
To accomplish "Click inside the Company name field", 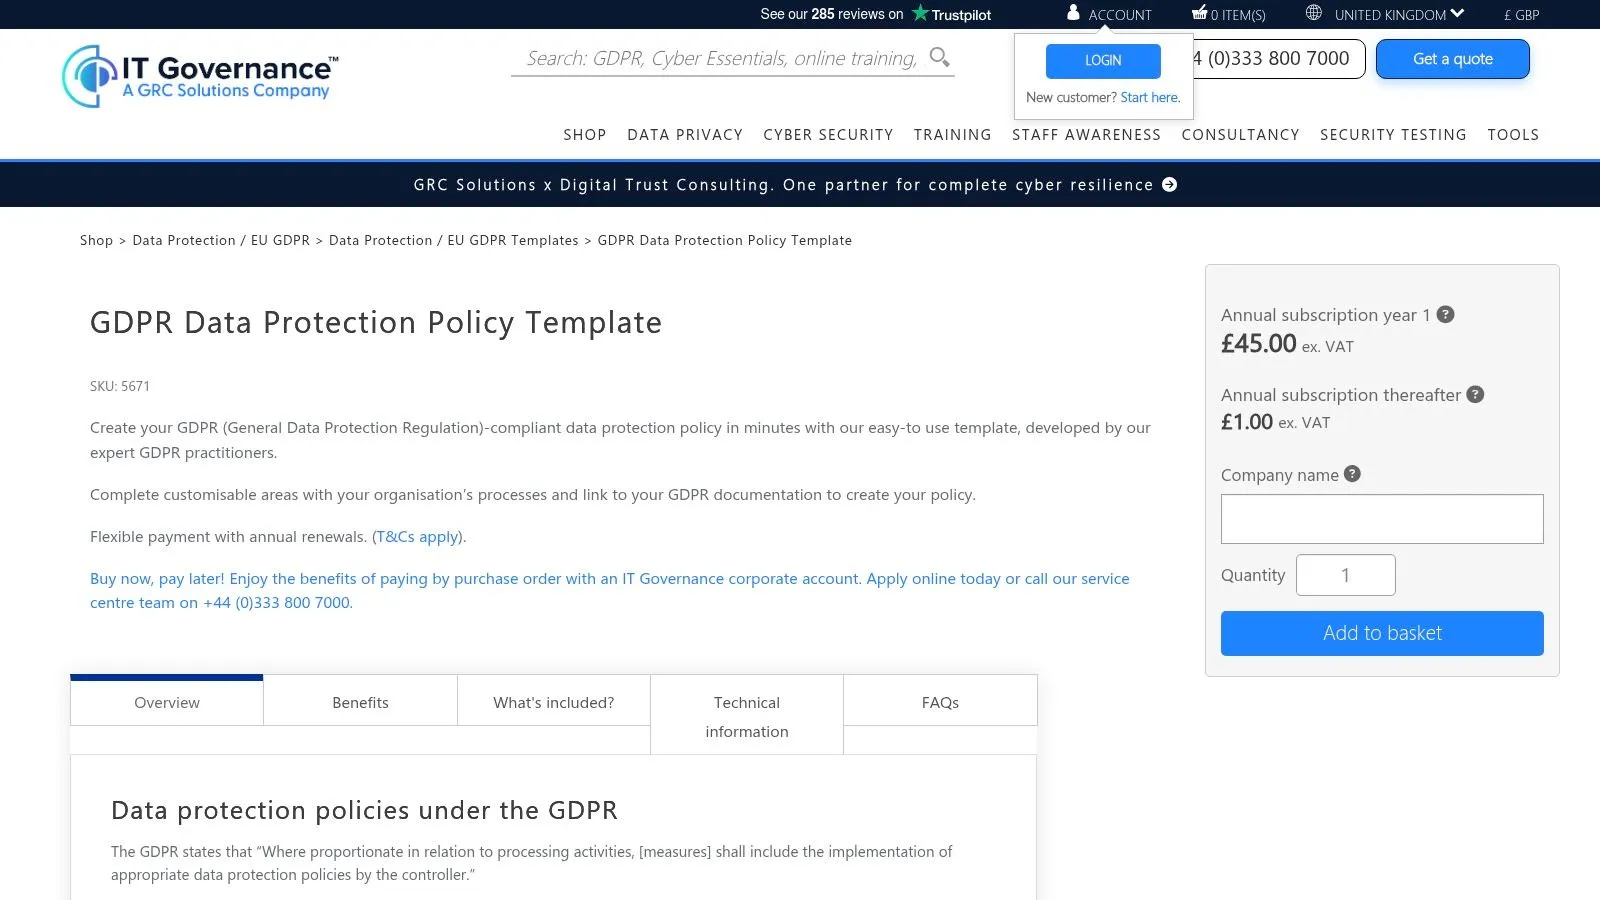I will 1382,518.
